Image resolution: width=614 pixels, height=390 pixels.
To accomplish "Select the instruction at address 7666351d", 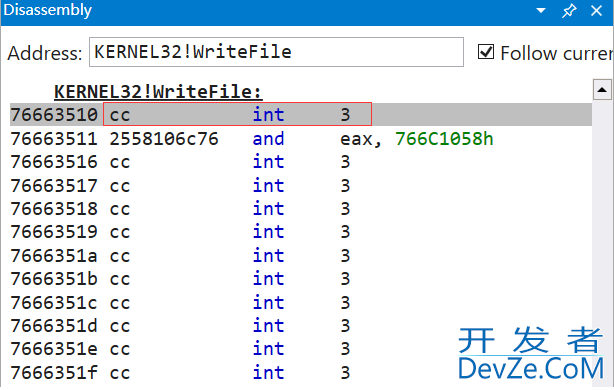I will point(301,325).
